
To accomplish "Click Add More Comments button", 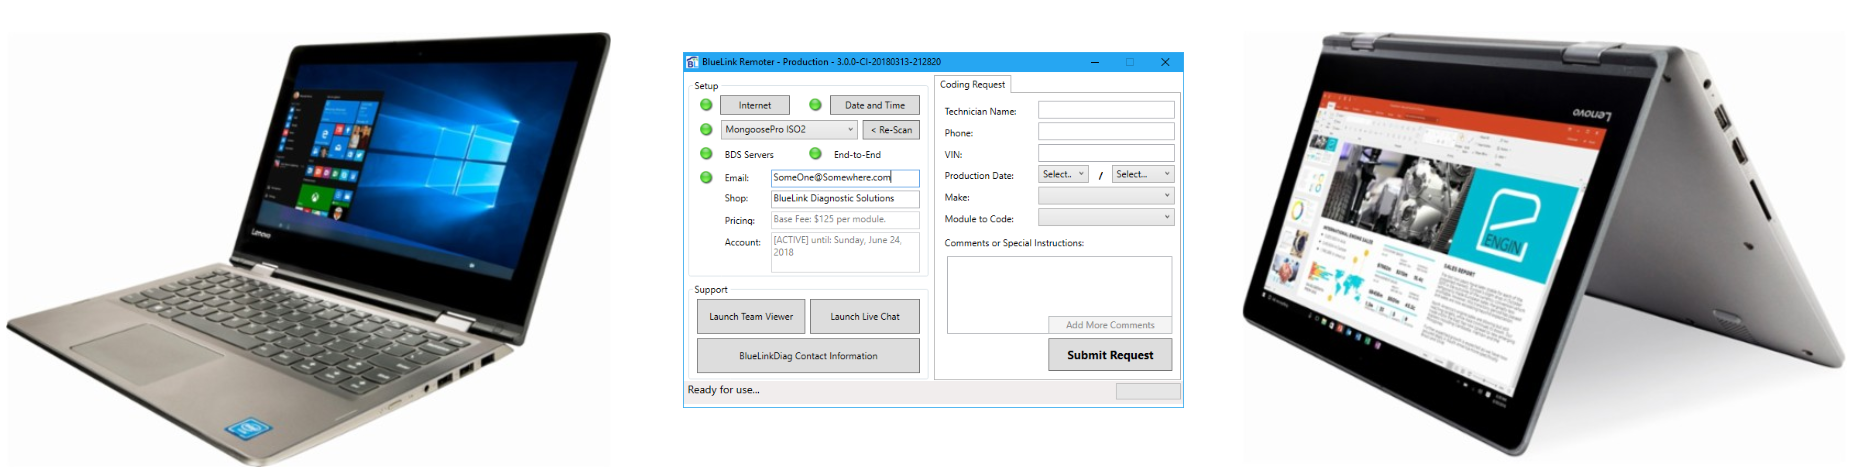I will pos(1110,325).
